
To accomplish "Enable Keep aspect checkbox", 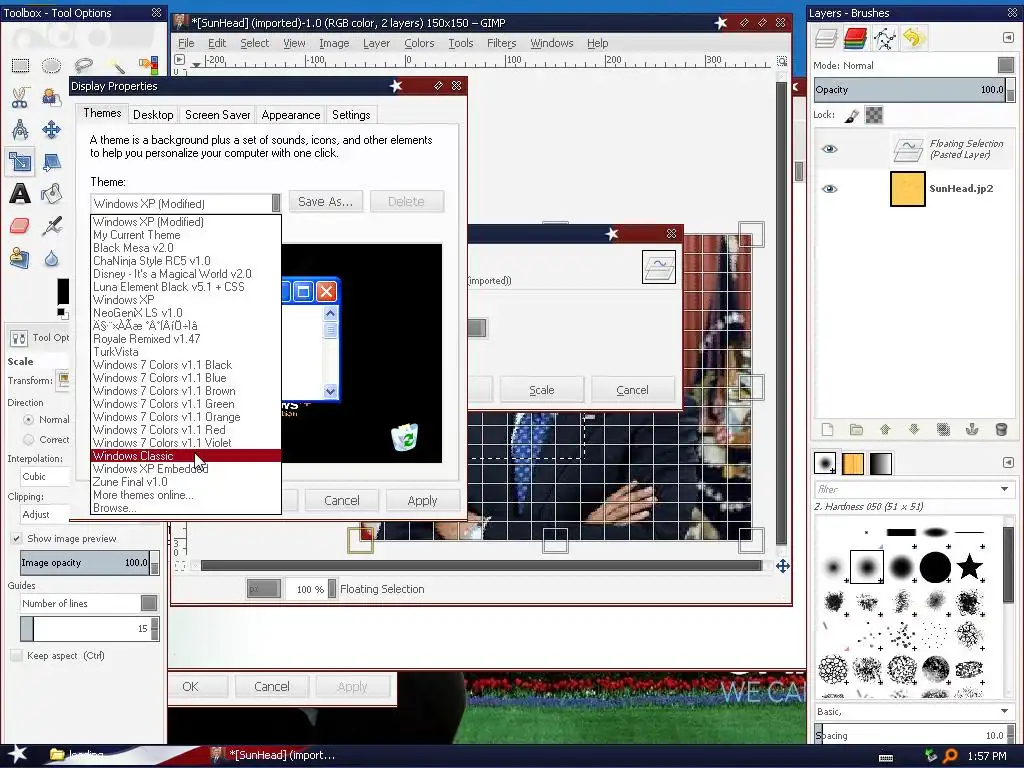I will click(16, 656).
